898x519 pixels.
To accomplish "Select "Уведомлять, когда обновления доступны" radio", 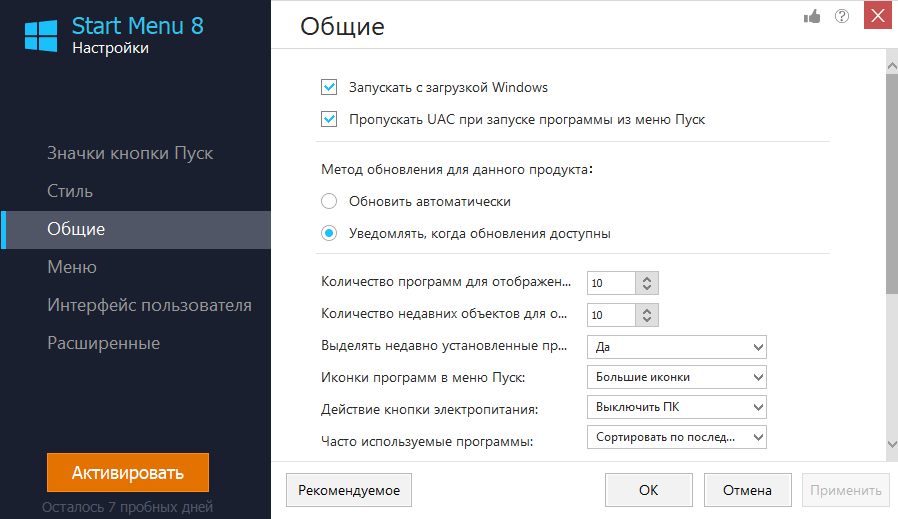I will [x=329, y=233].
